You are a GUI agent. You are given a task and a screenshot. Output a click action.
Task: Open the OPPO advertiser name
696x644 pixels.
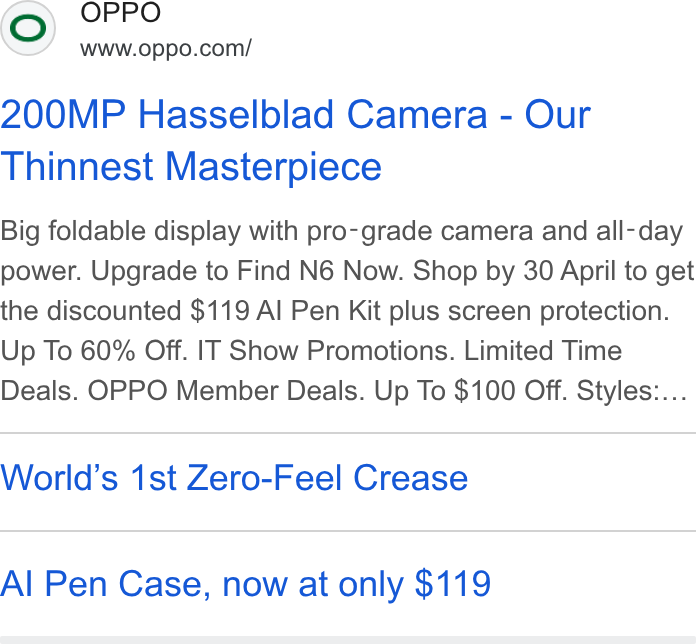tap(120, 12)
